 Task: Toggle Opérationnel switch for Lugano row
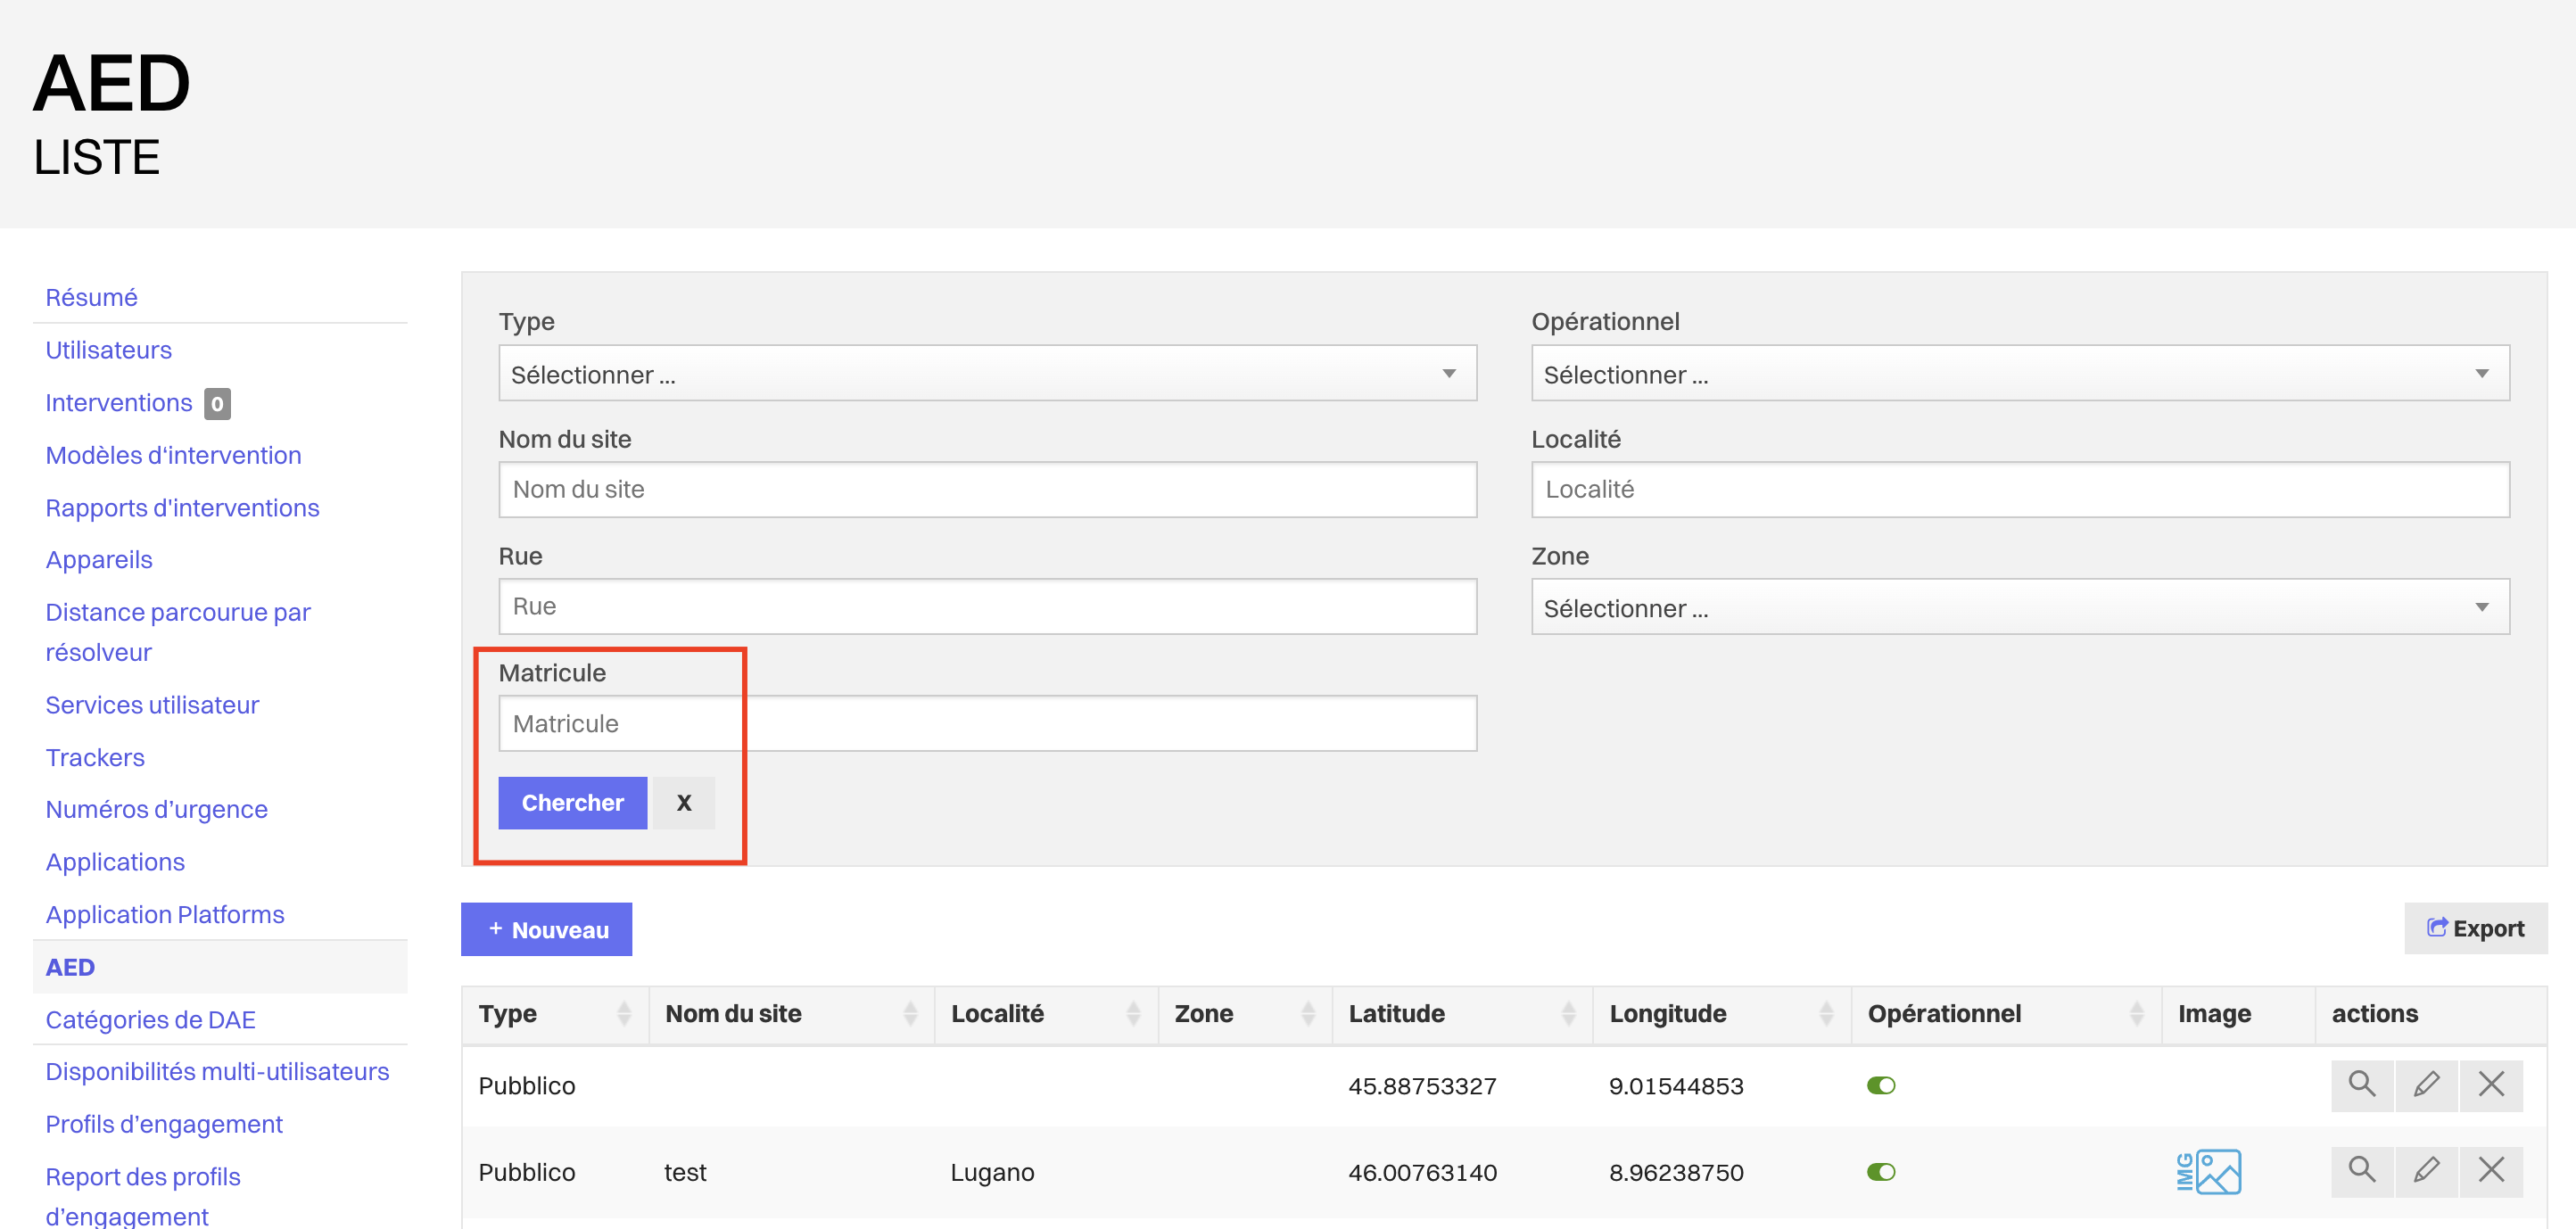click(x=1880, y=1172)
